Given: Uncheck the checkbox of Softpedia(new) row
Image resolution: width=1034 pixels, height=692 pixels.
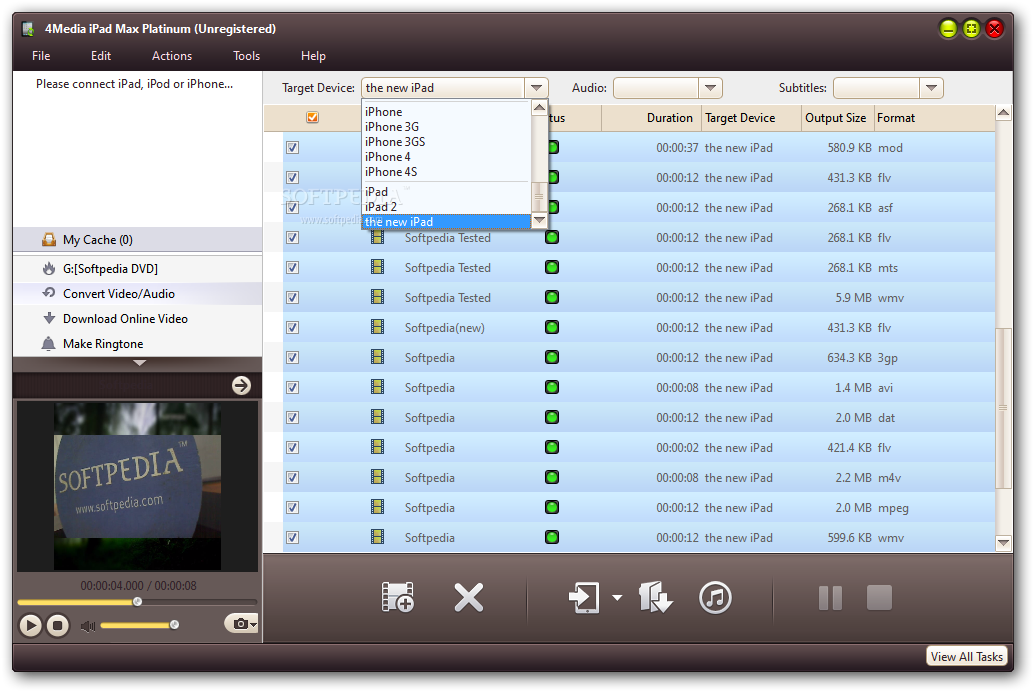Looking at the screenshot, I should (x=293, y=327).
